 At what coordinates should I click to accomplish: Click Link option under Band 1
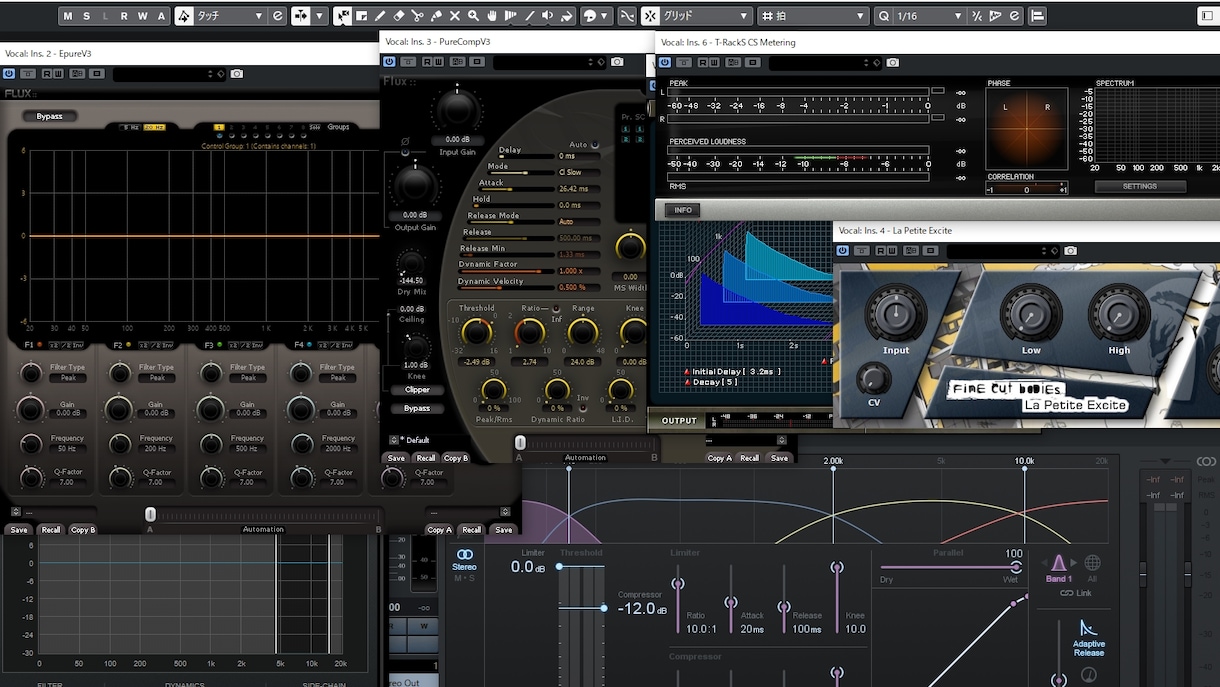pos(1076,593)
